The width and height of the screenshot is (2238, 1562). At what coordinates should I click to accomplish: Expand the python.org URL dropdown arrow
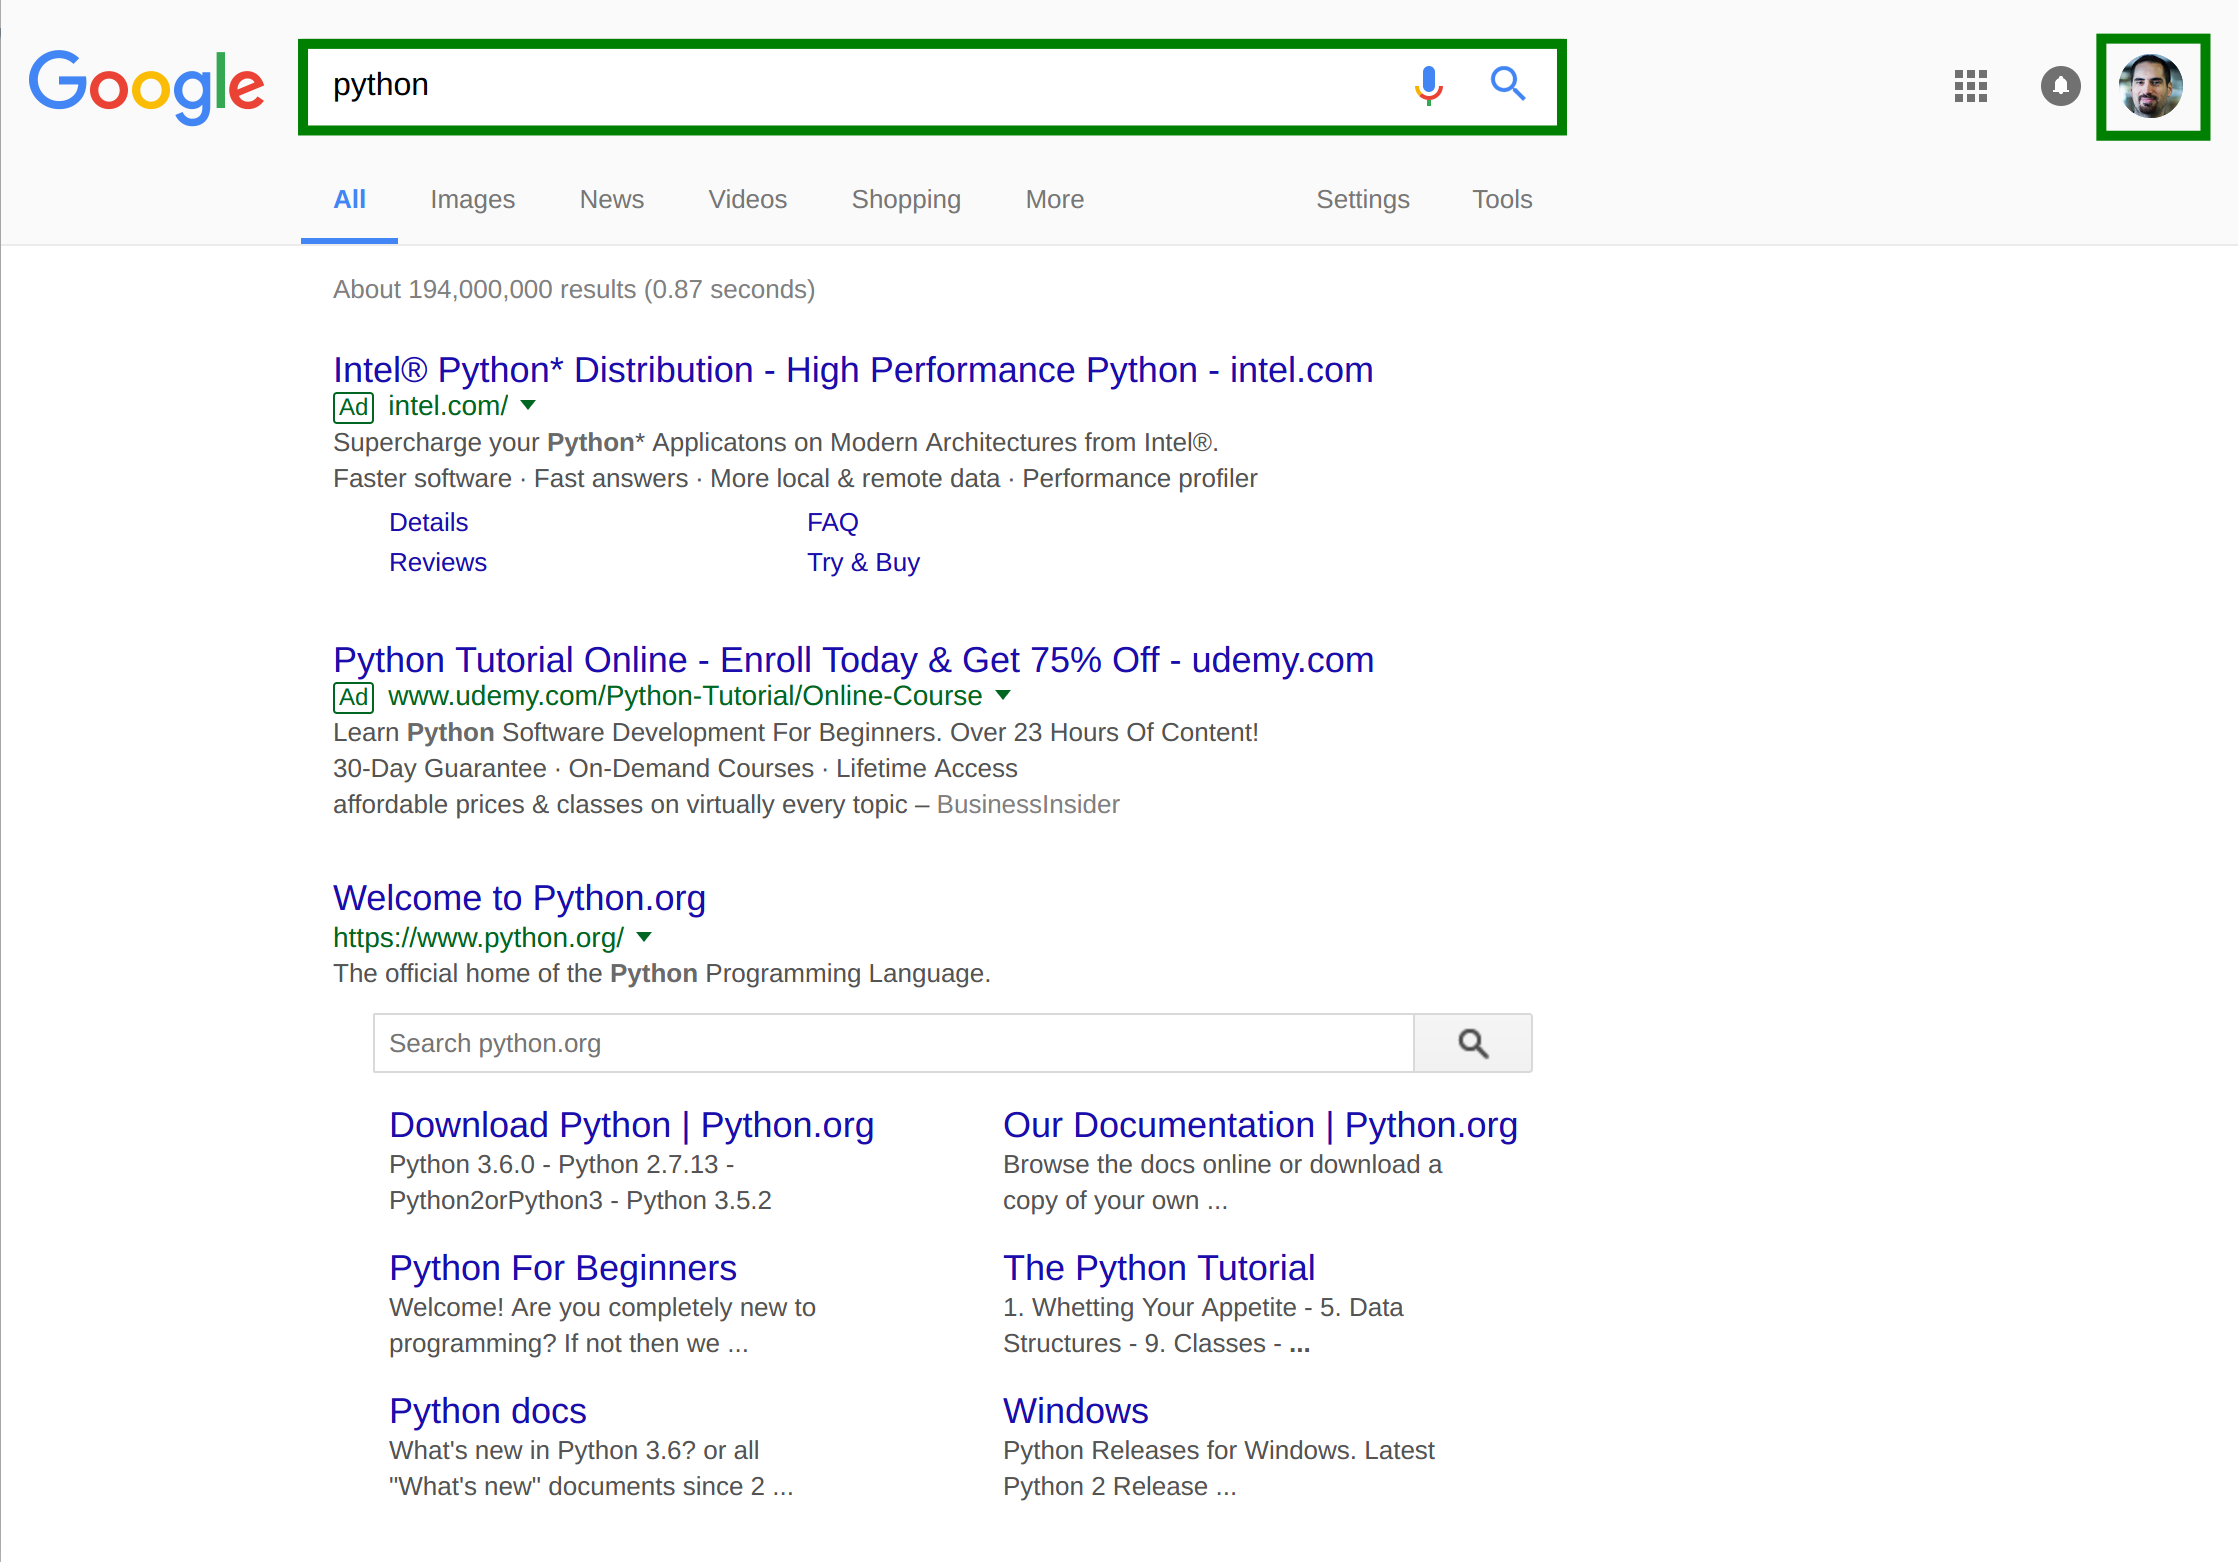pyautogui.click(x=644, y=937)
